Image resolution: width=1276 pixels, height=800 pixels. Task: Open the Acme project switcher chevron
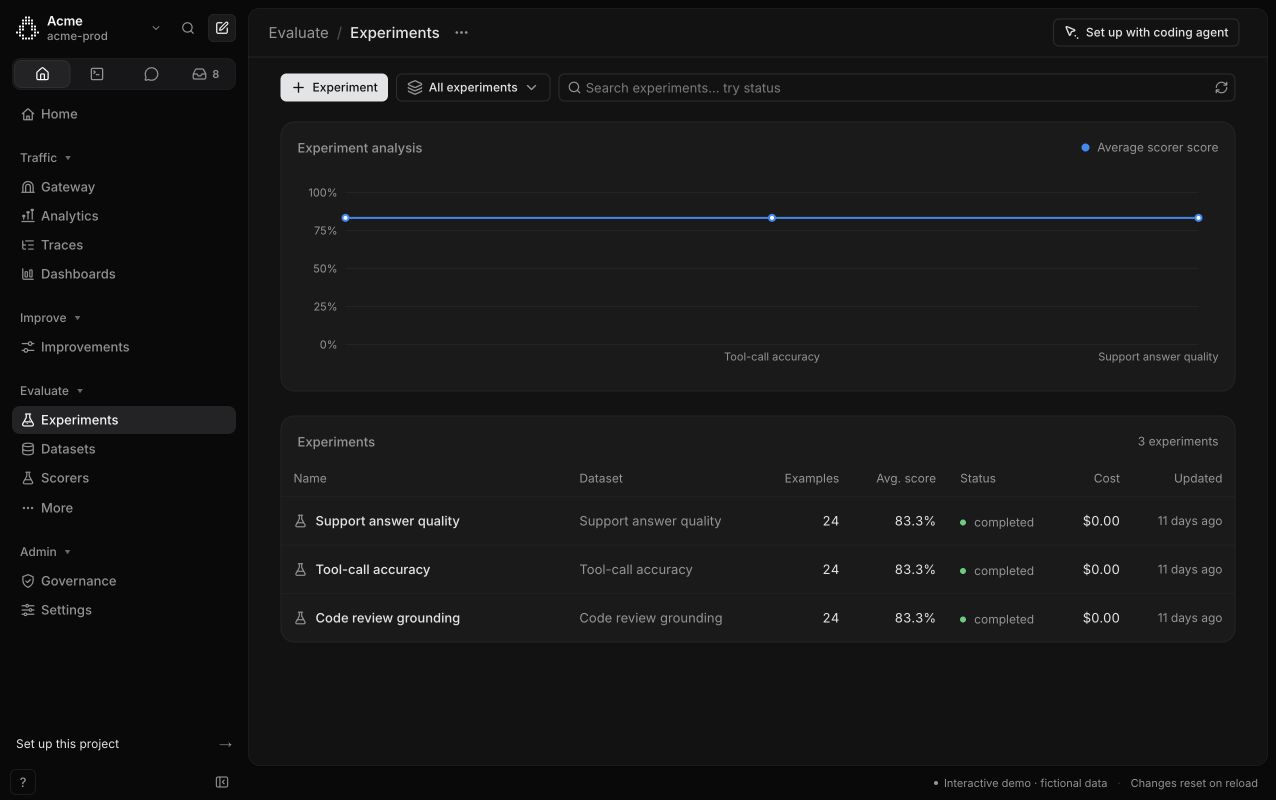(x=156, y=28)
